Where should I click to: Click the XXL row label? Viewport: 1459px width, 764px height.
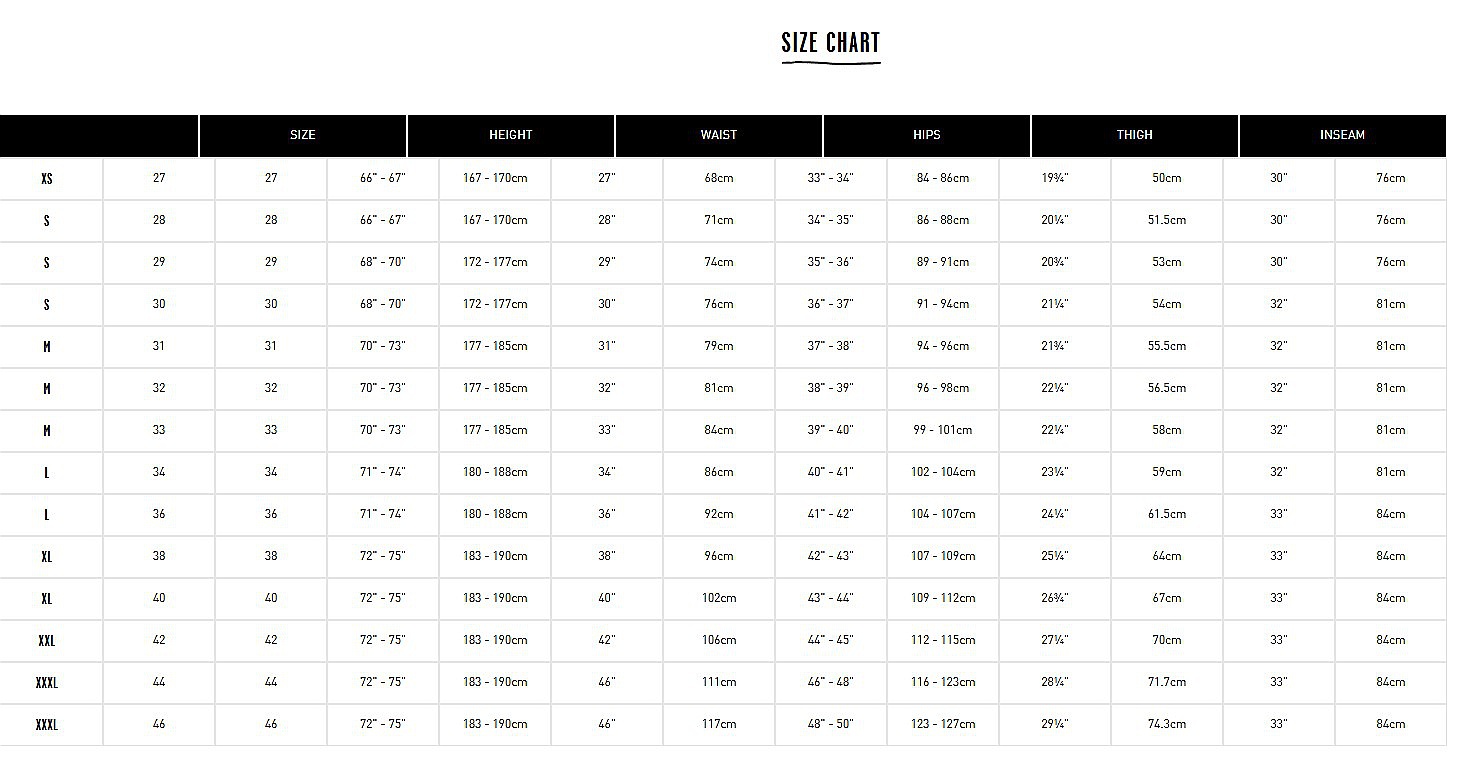tap(47, 641)
